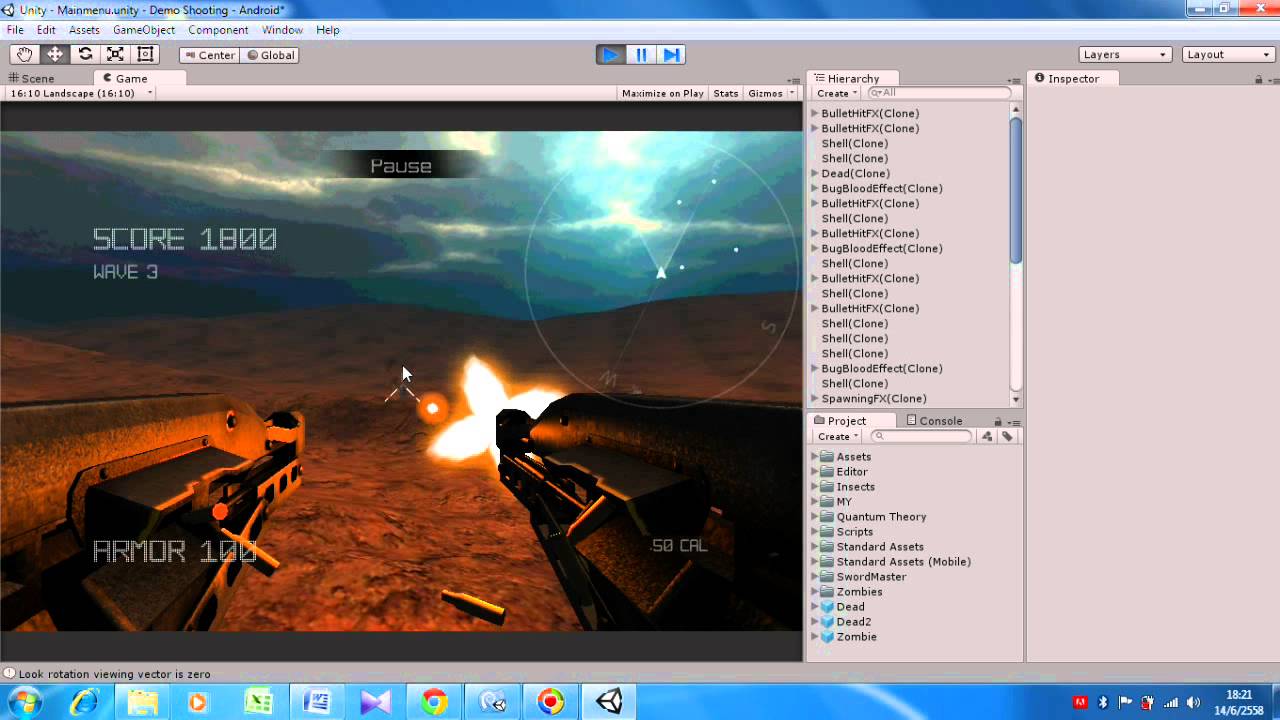
Task: Select SpawningFX(Clone) in Hierarchy
Action: click(x=874, y=398)
